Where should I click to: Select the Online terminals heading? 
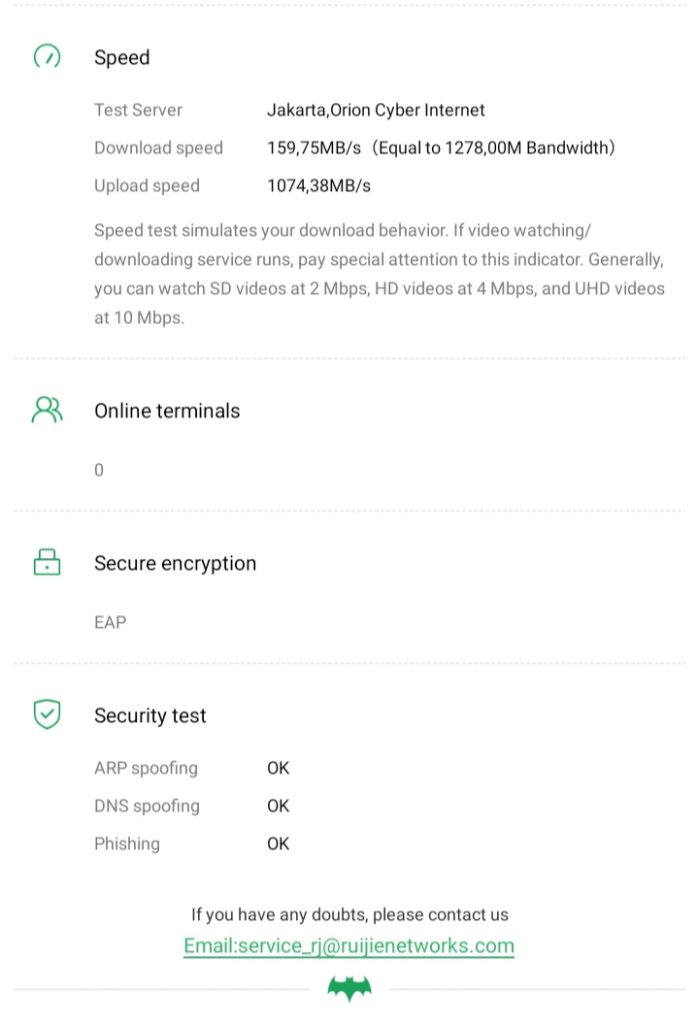pos(167,411)
